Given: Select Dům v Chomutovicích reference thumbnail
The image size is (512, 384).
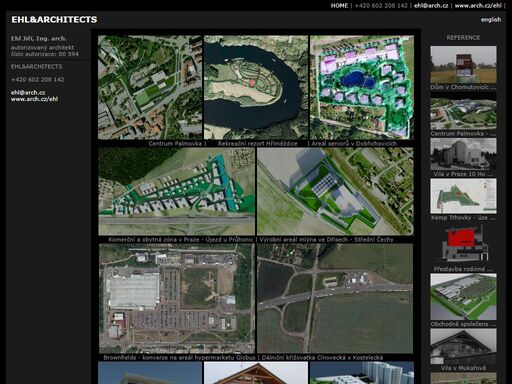Looking at the screenshot, I should (x=463, y=65).
